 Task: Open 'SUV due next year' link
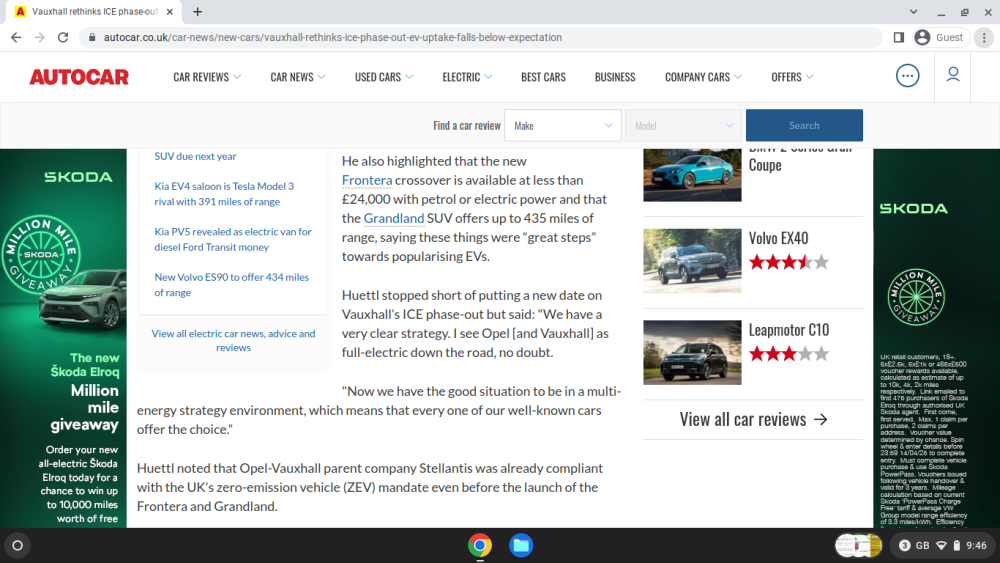tap(195, 156)
